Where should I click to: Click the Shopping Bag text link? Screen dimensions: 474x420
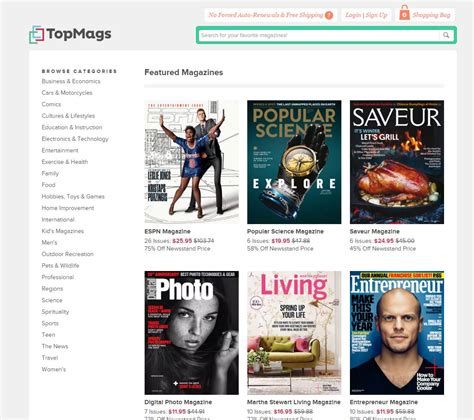tap(431, 15)
